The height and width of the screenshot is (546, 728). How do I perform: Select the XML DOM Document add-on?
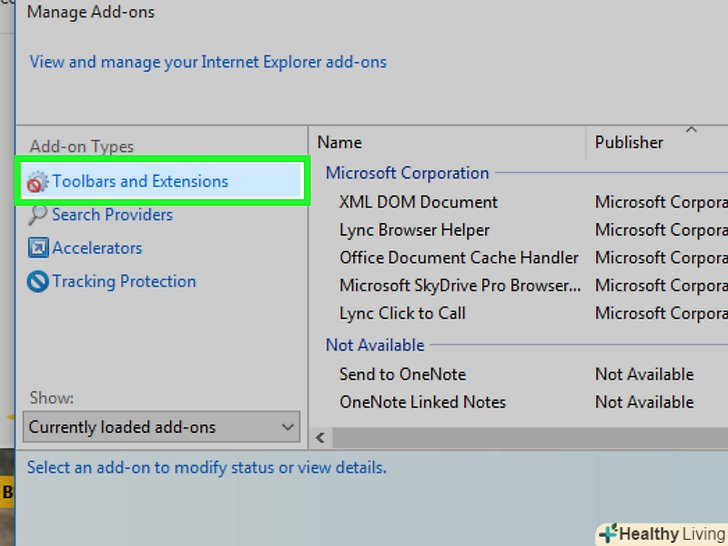[418, 202]
